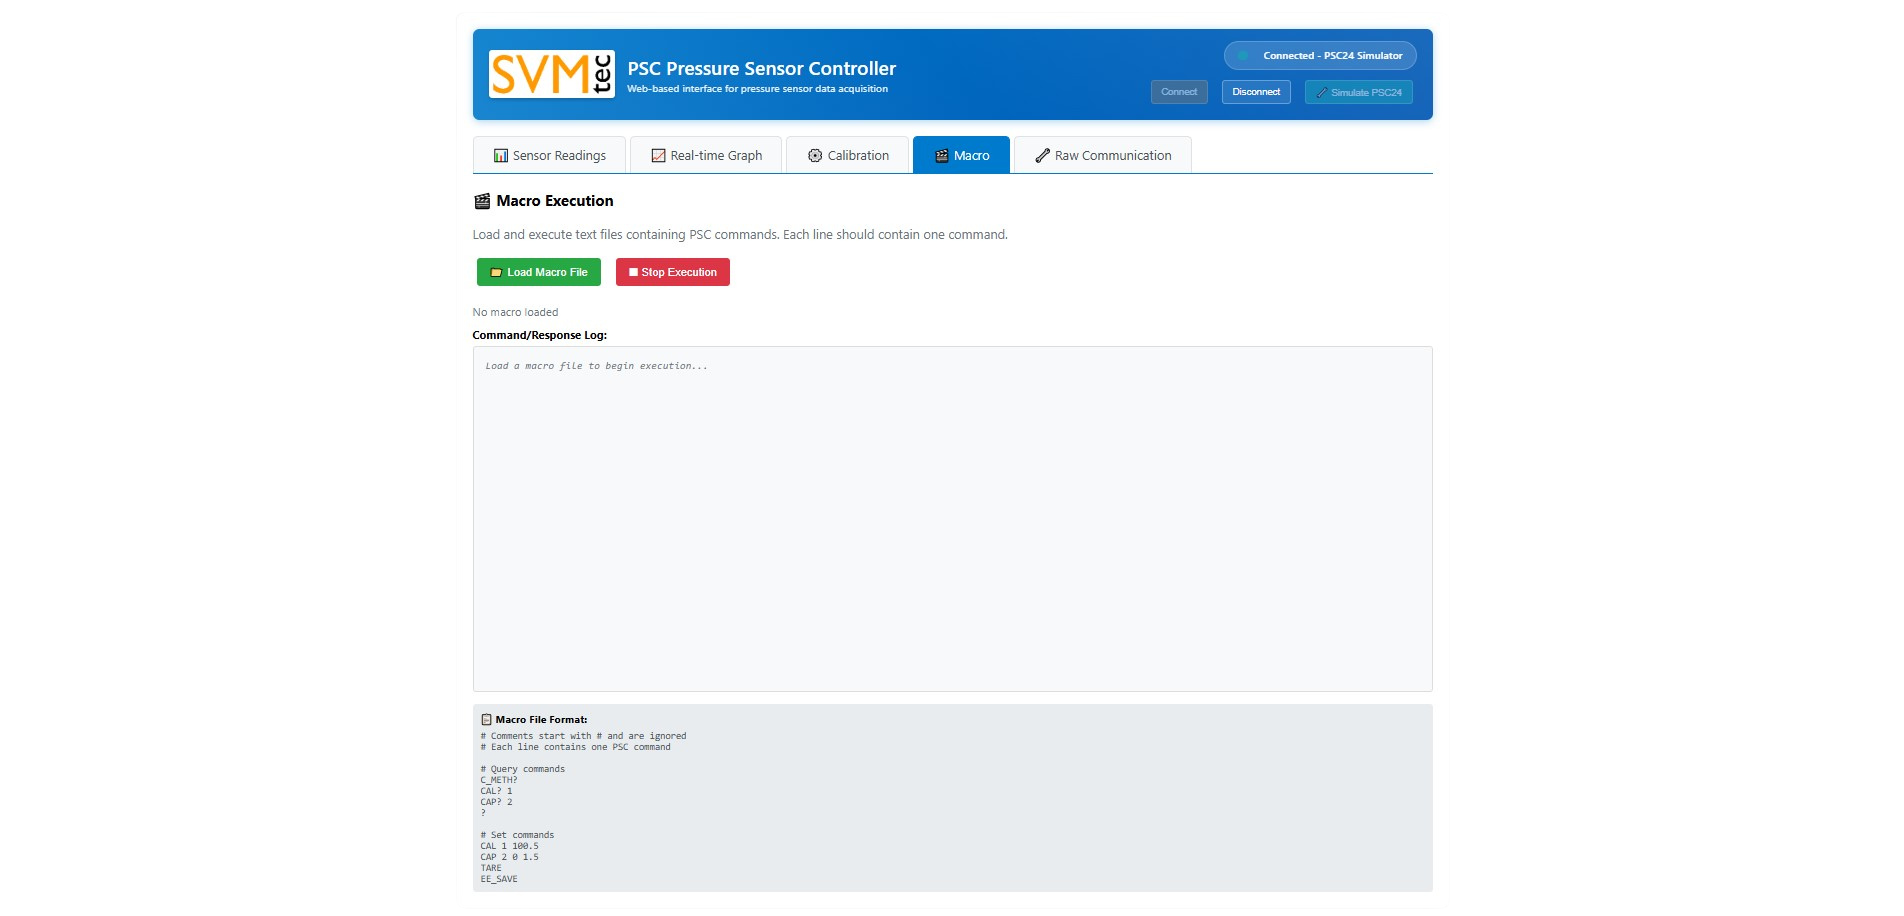This screenshot has width=1904, height=916.
Task: Click the SVMtec logo
Action: (551, 74)
